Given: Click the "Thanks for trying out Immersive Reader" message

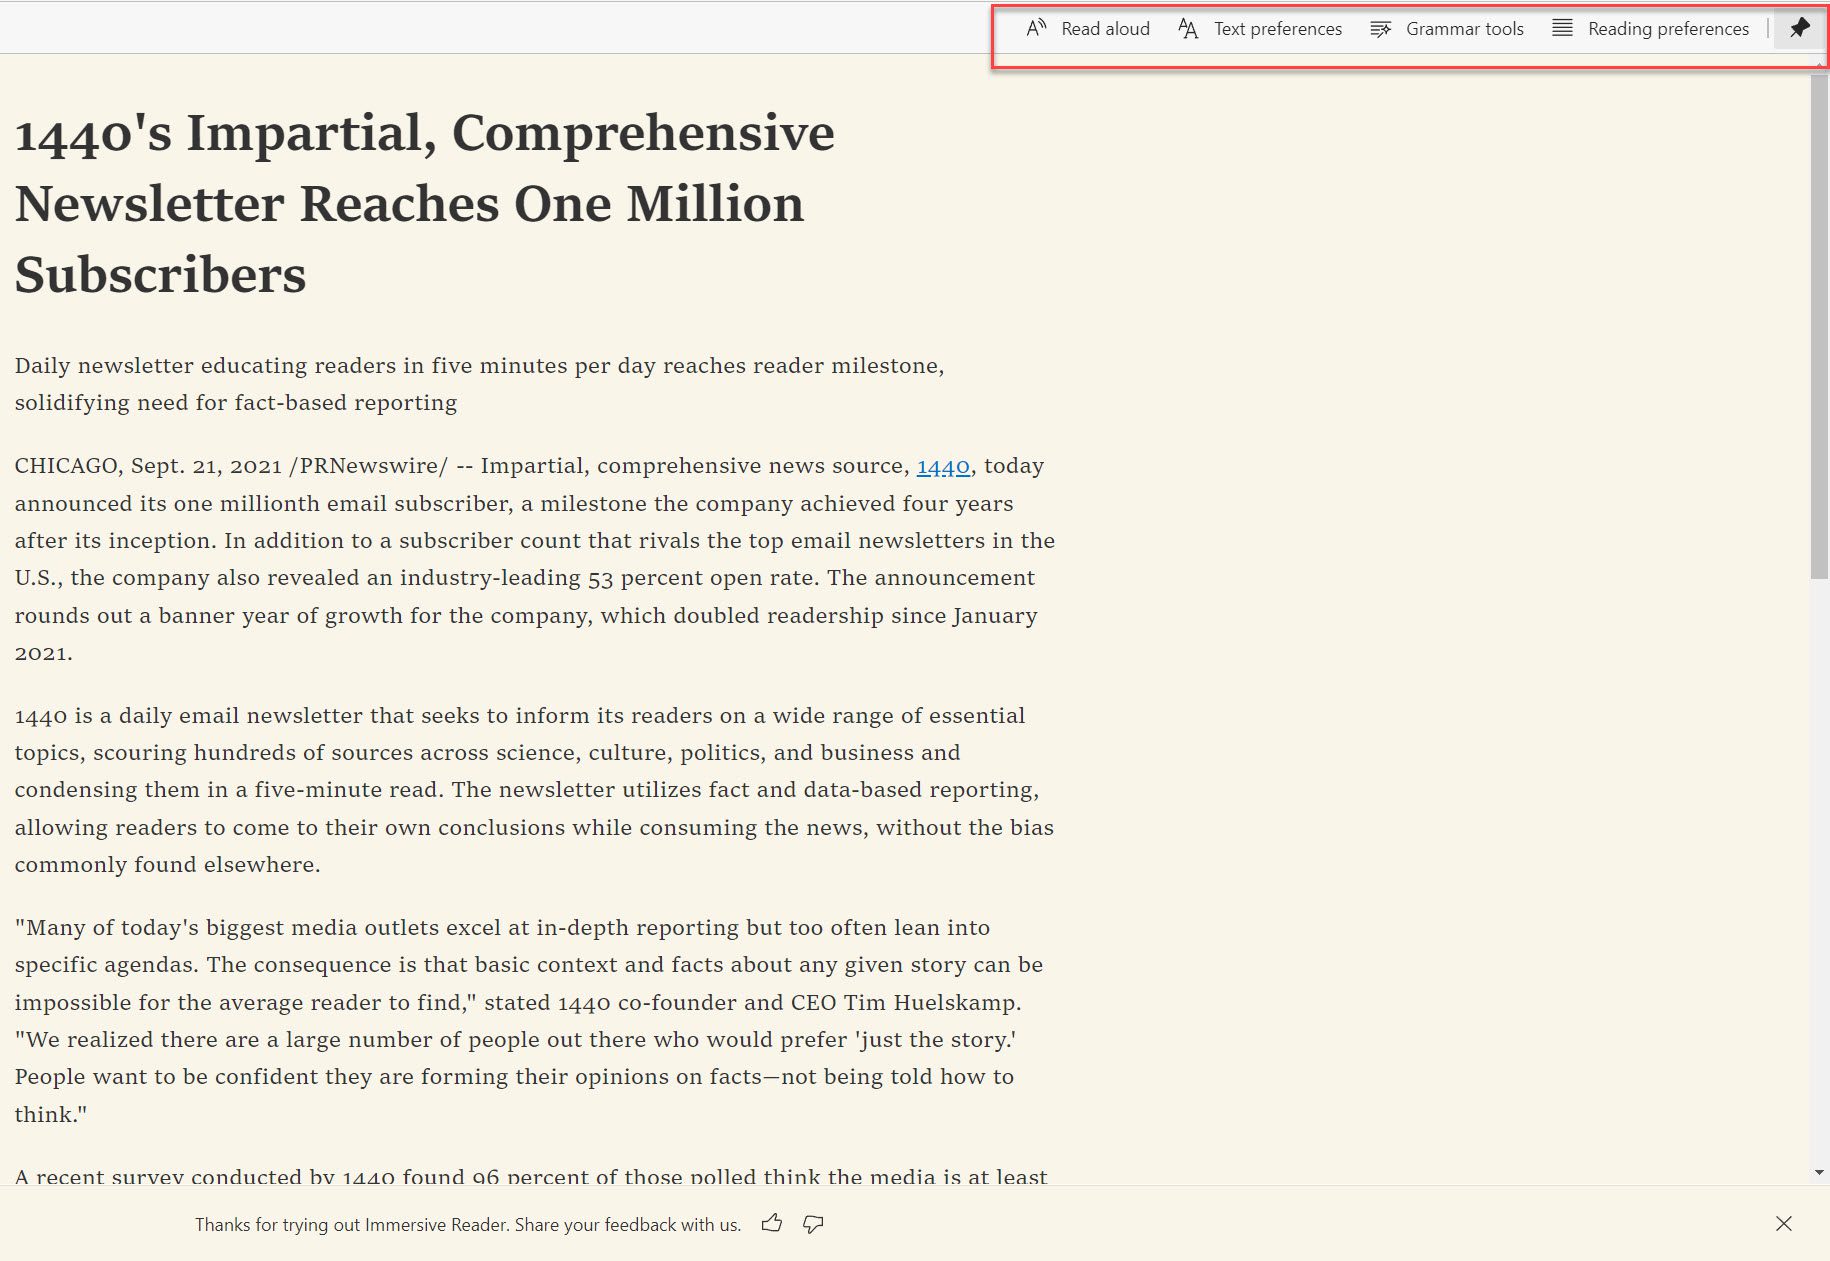Looking at the screenshot, I should click(468, 1225).
